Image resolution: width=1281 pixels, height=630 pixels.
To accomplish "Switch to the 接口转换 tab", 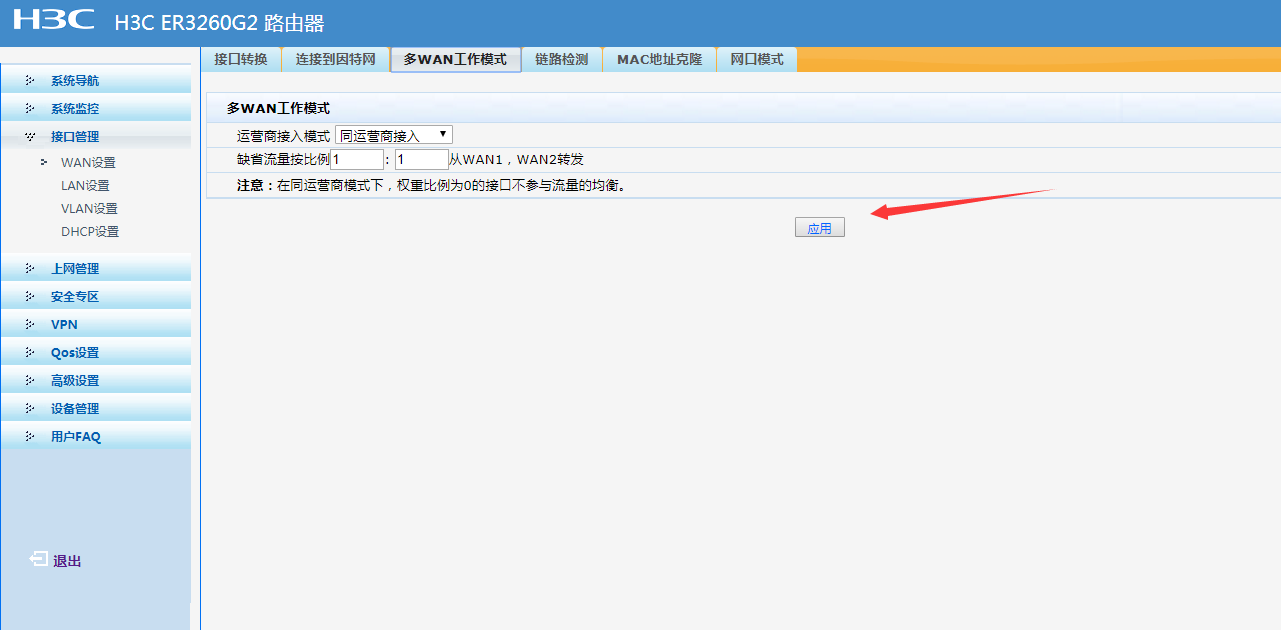I will [x=241, y=60].
